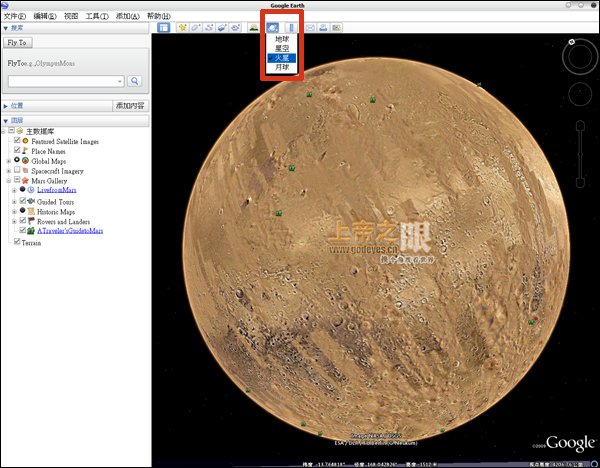Image resolution: width=600 pixels, height=468 pixels.
Task: Click the magnifier search button
Action: click(x=134, y=81)
